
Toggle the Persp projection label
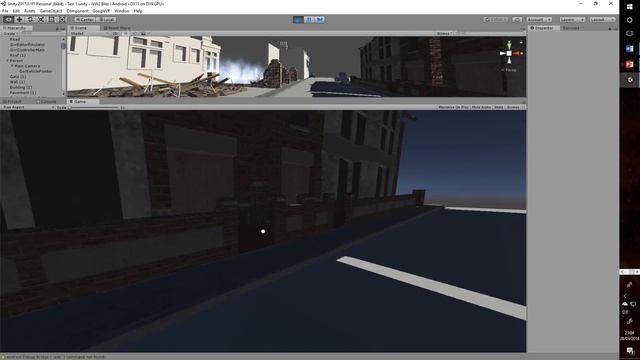point(509,70)
